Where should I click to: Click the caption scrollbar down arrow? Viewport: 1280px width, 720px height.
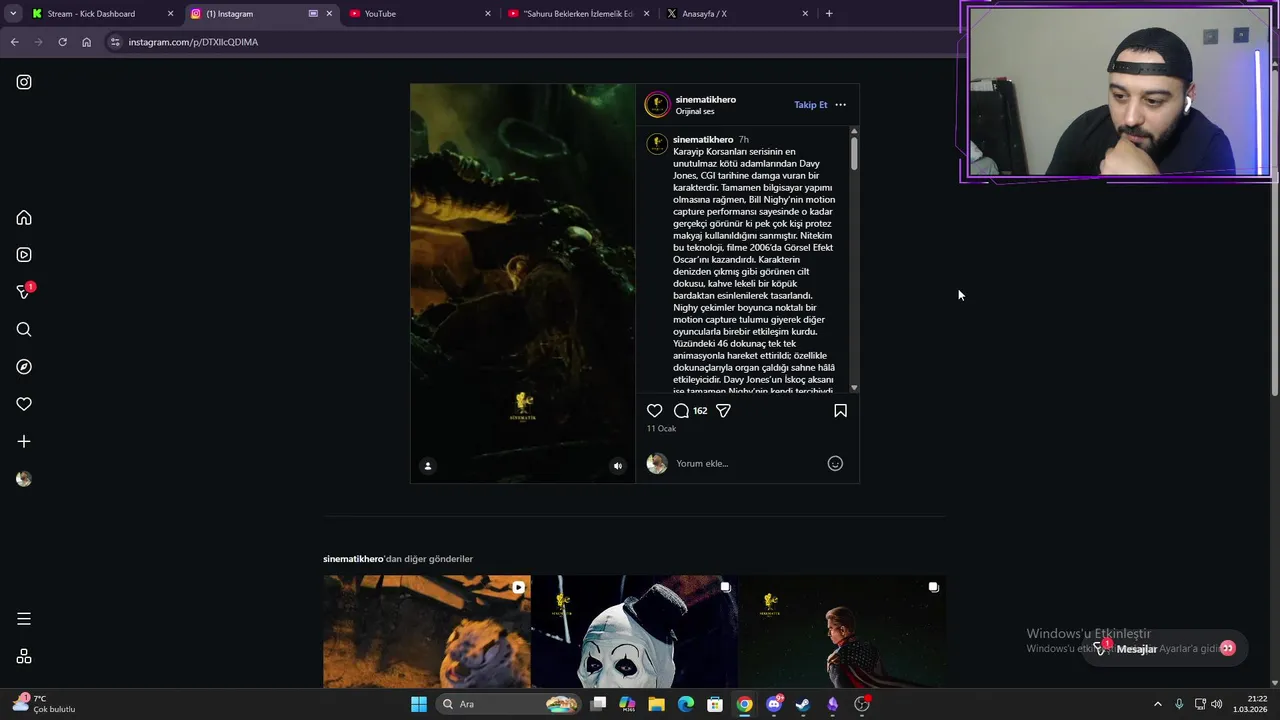tap(854, 388)
